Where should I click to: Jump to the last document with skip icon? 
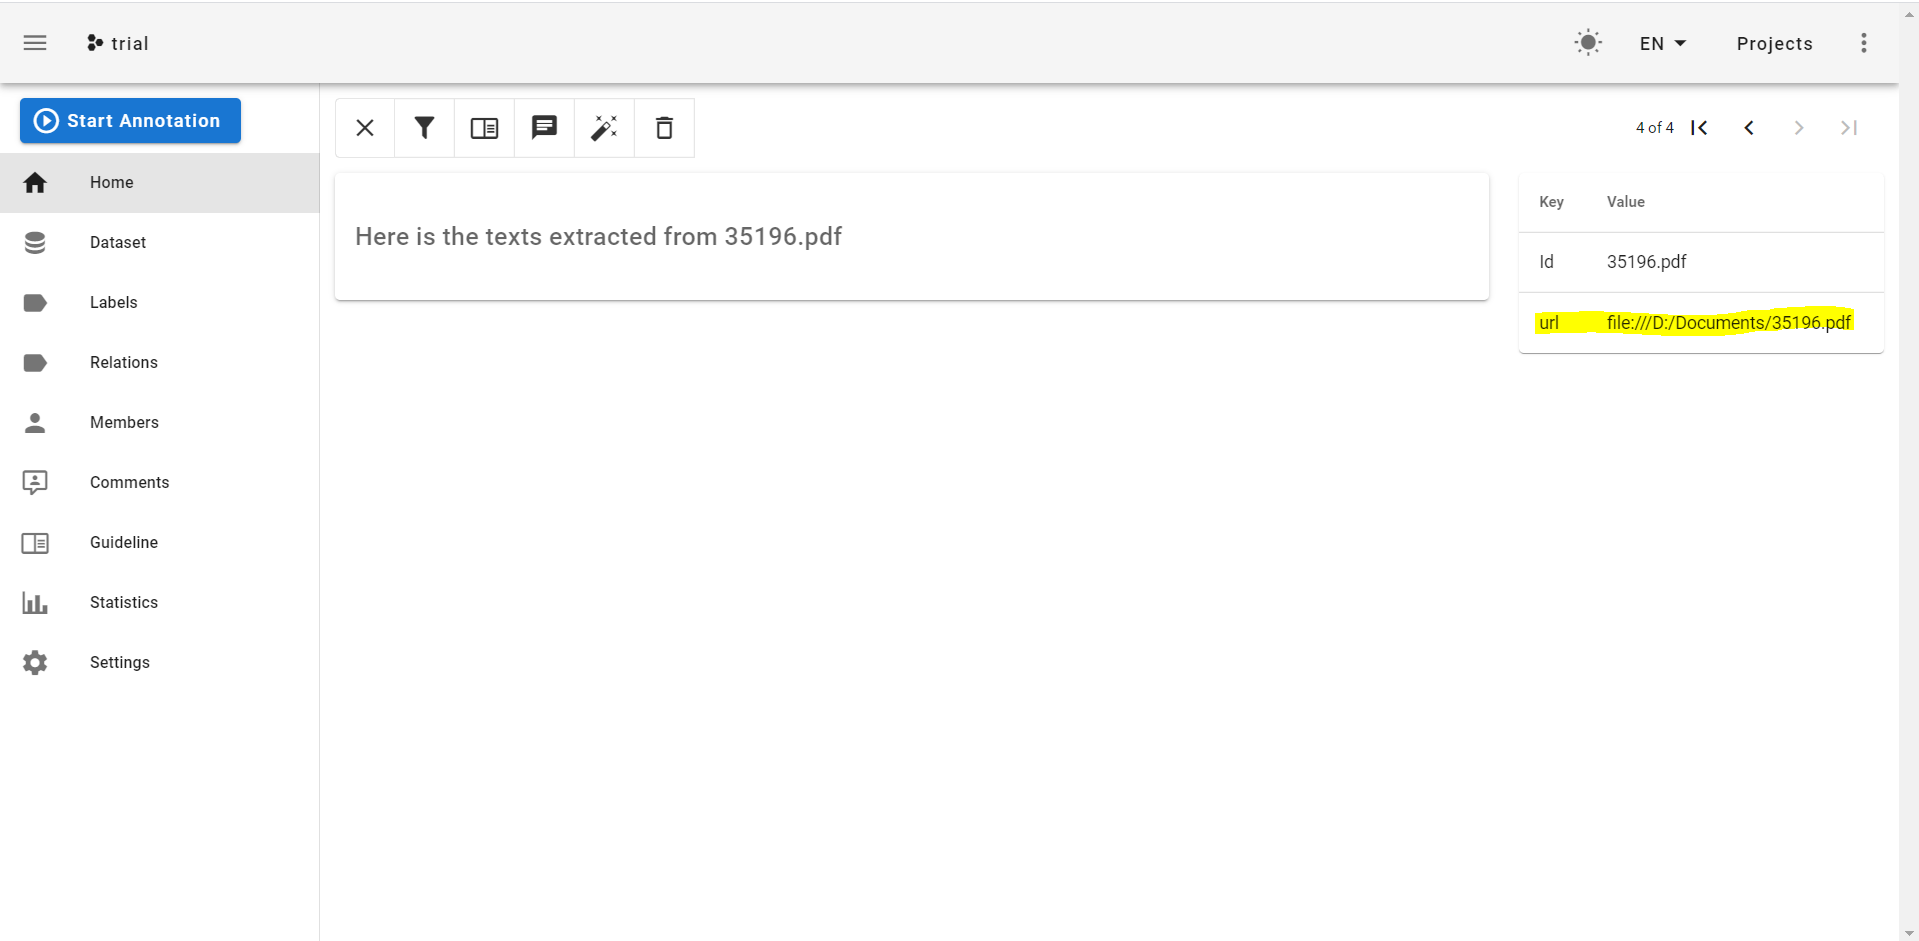pyautogui.click(x=1848, y=127)
